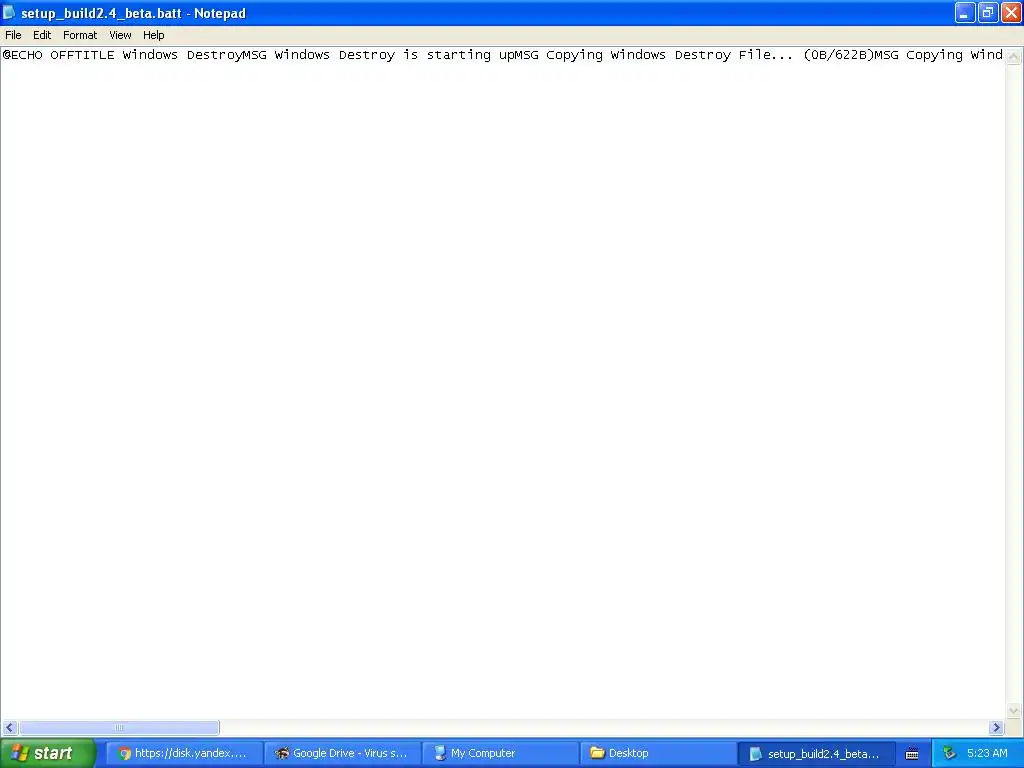
Task: Open the Edit menu
Action: pyautogui.click(x=42, y=35)
